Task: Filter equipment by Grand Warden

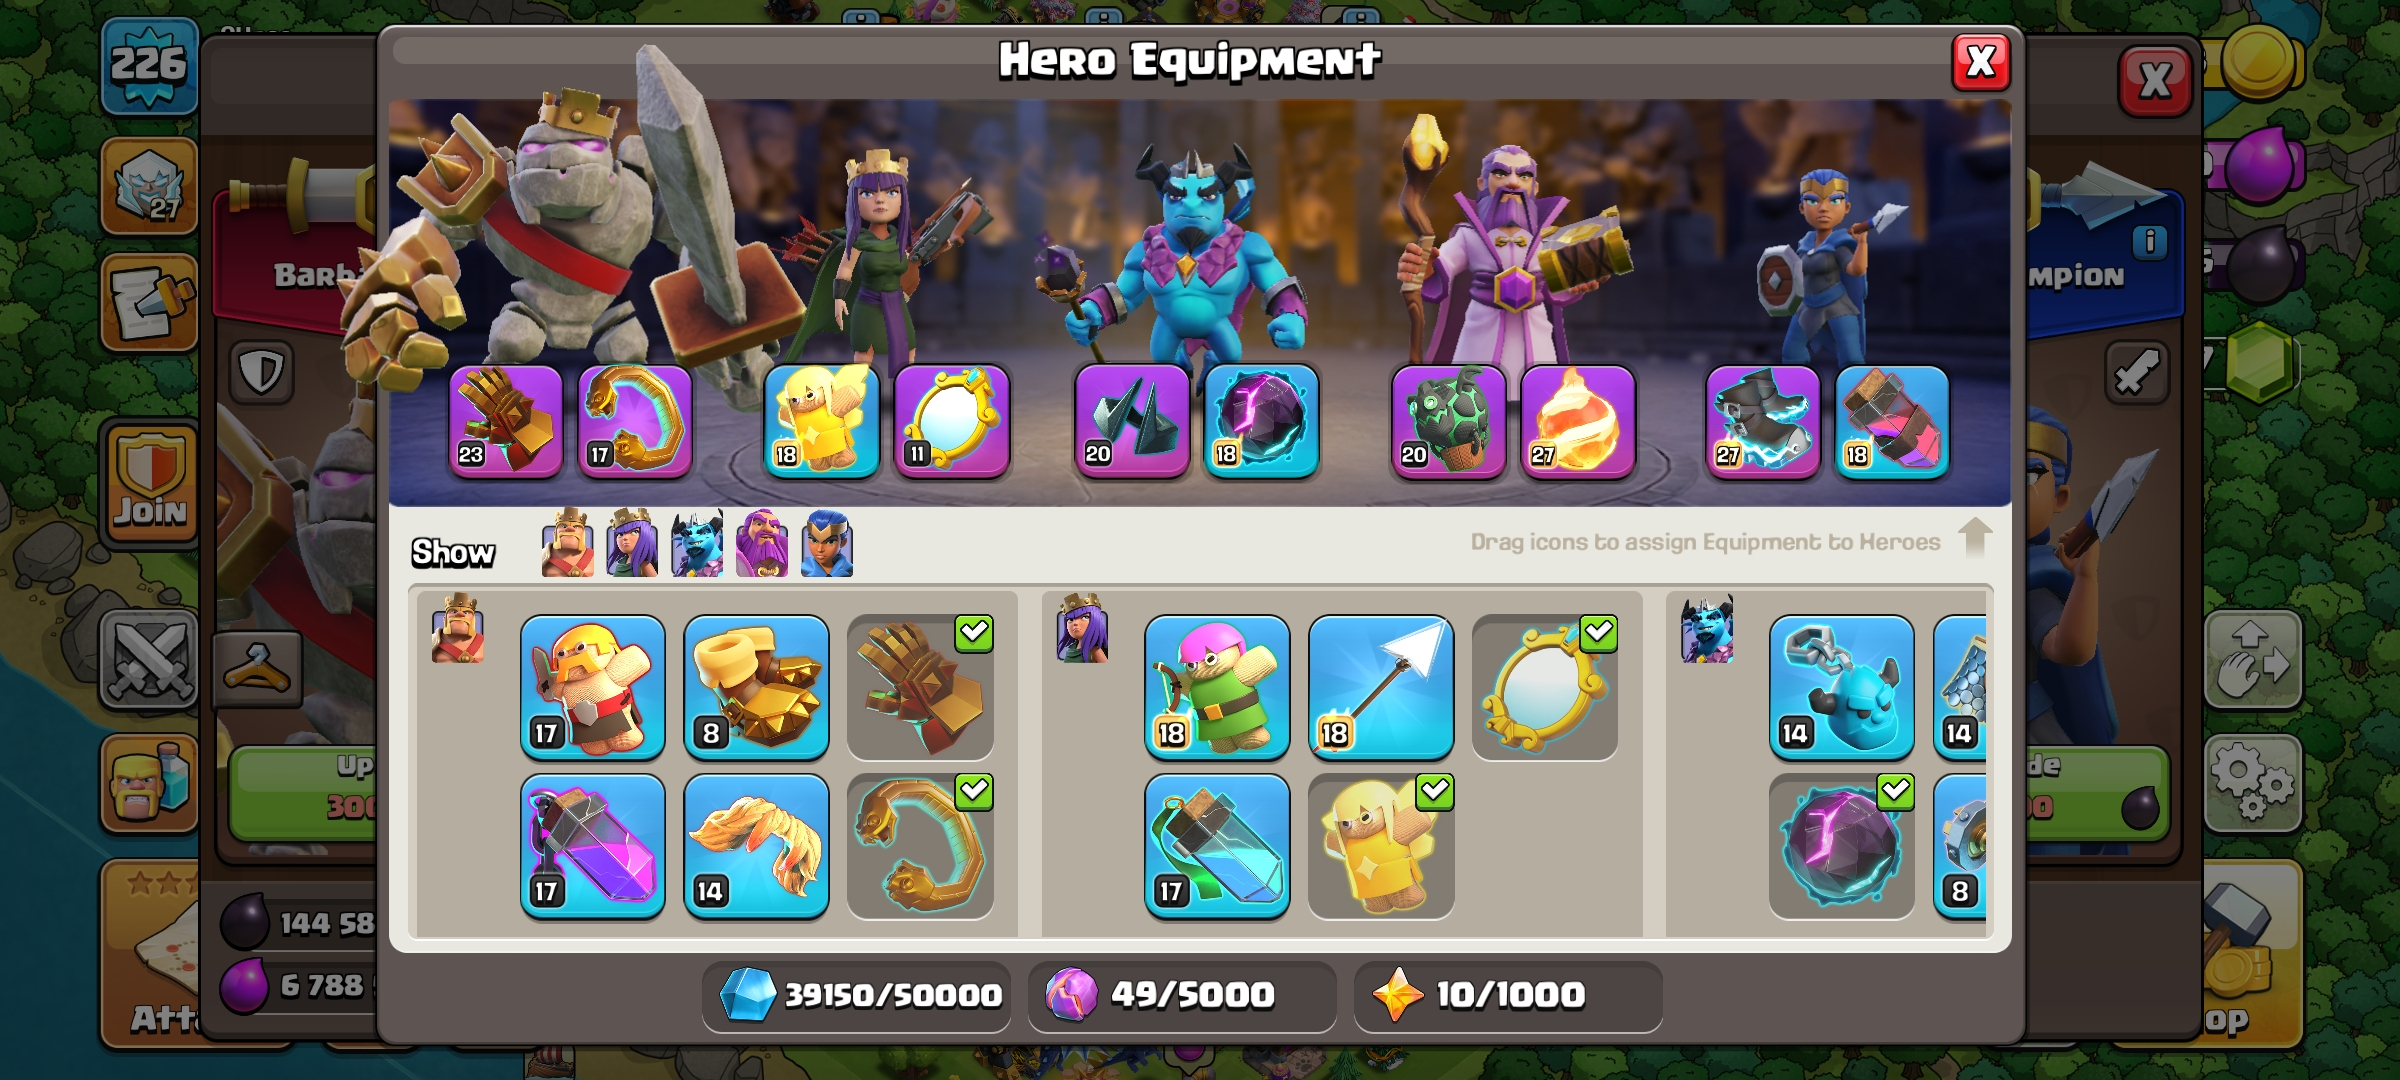Action: [x=761, y=543]
